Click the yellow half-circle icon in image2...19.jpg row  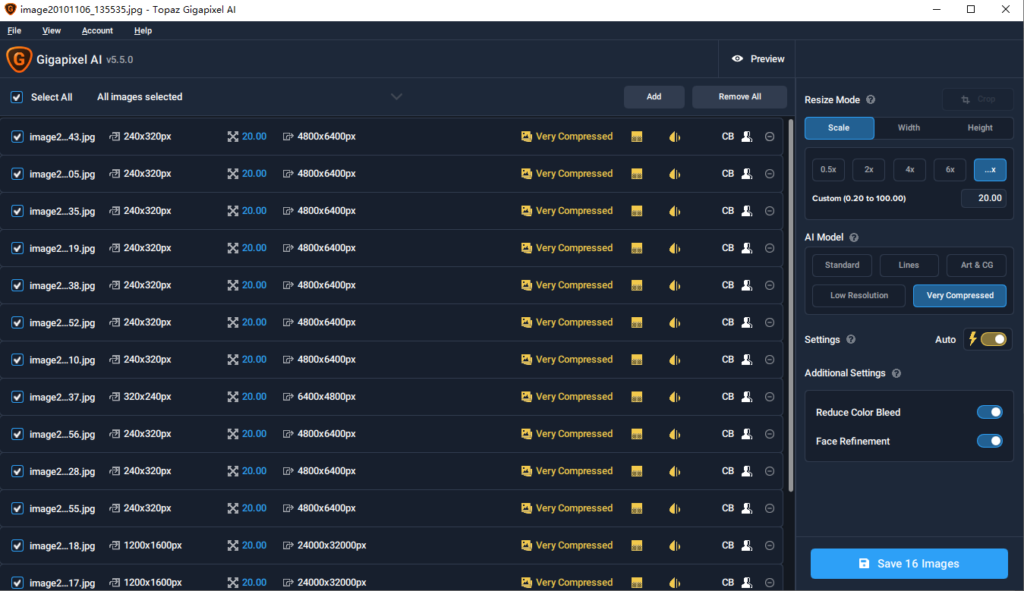coord(675,248)
